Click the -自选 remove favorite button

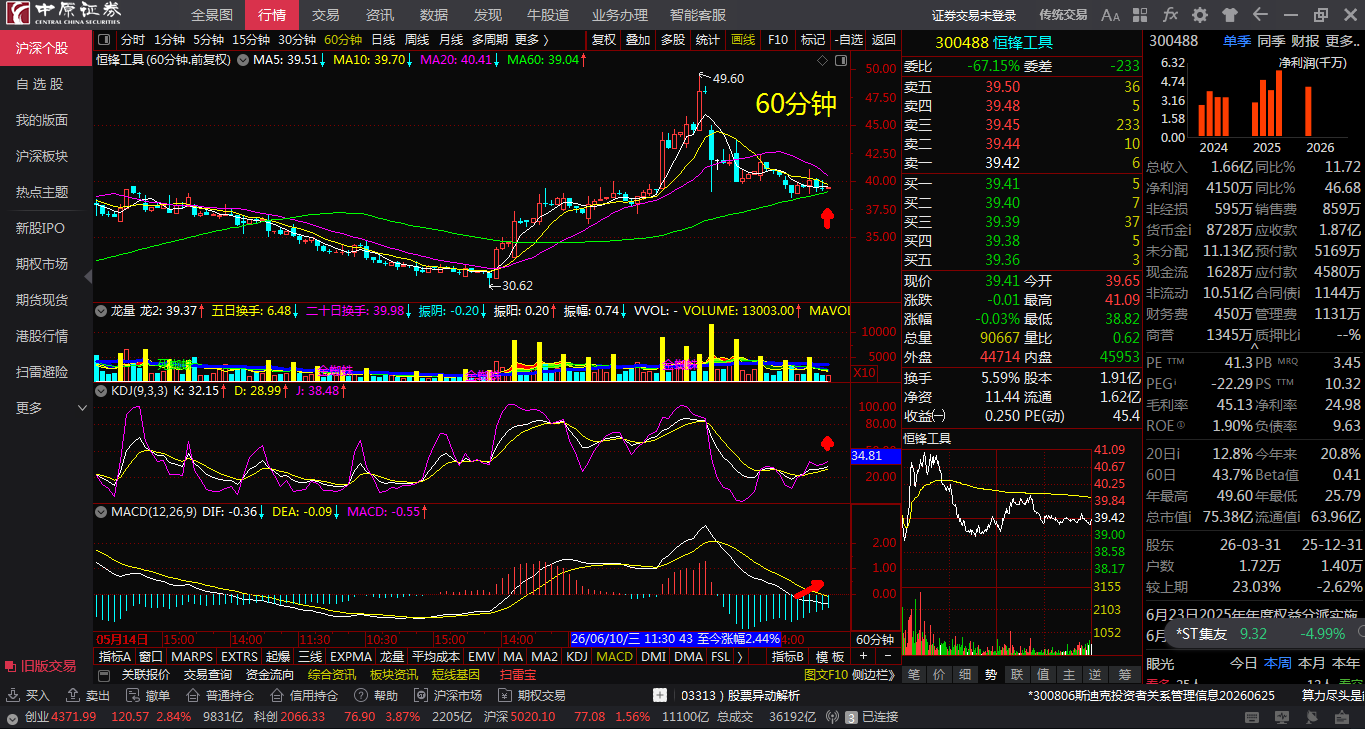click(848, 40)
